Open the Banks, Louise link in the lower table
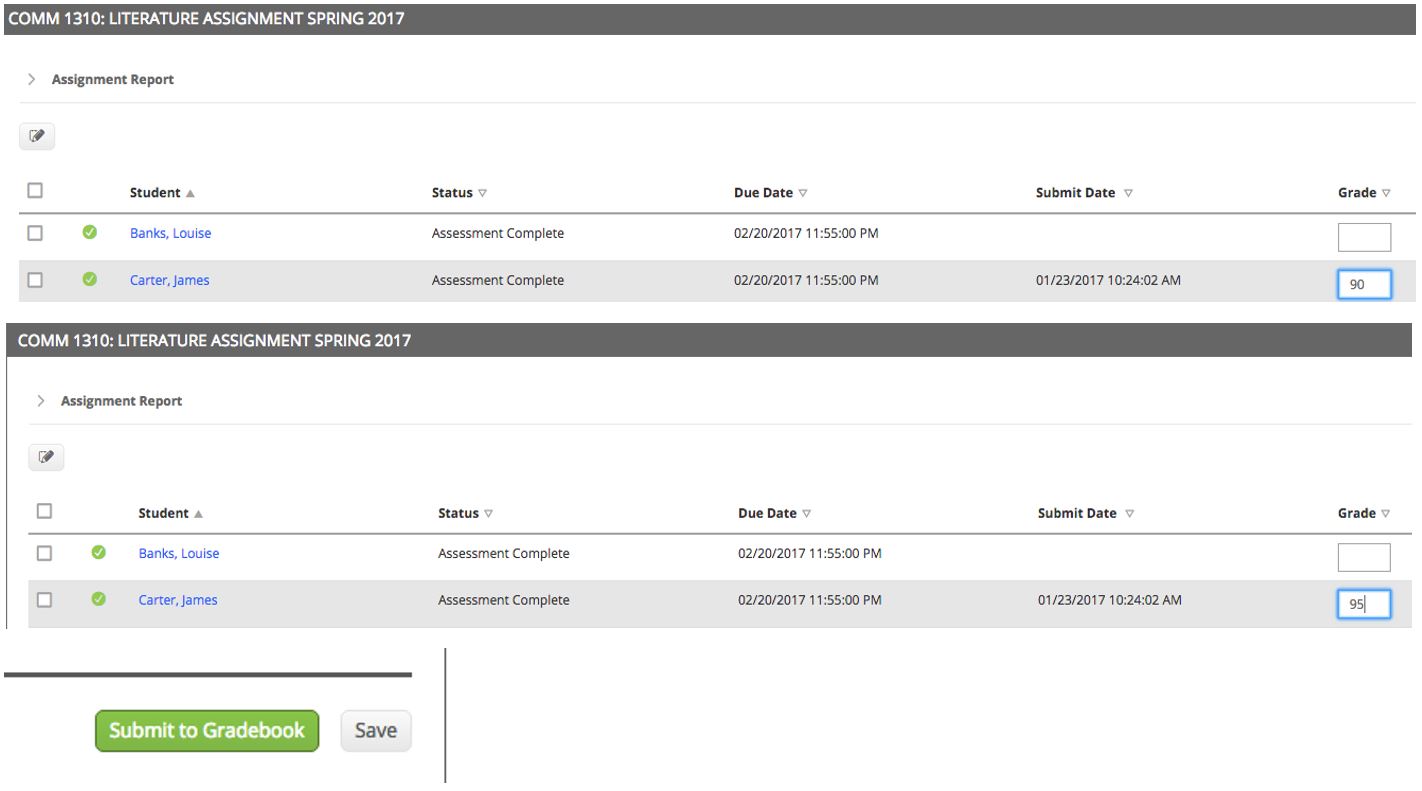Image resolution: width=1422 pixels, height=791 pixels. [x=179, y=553]
